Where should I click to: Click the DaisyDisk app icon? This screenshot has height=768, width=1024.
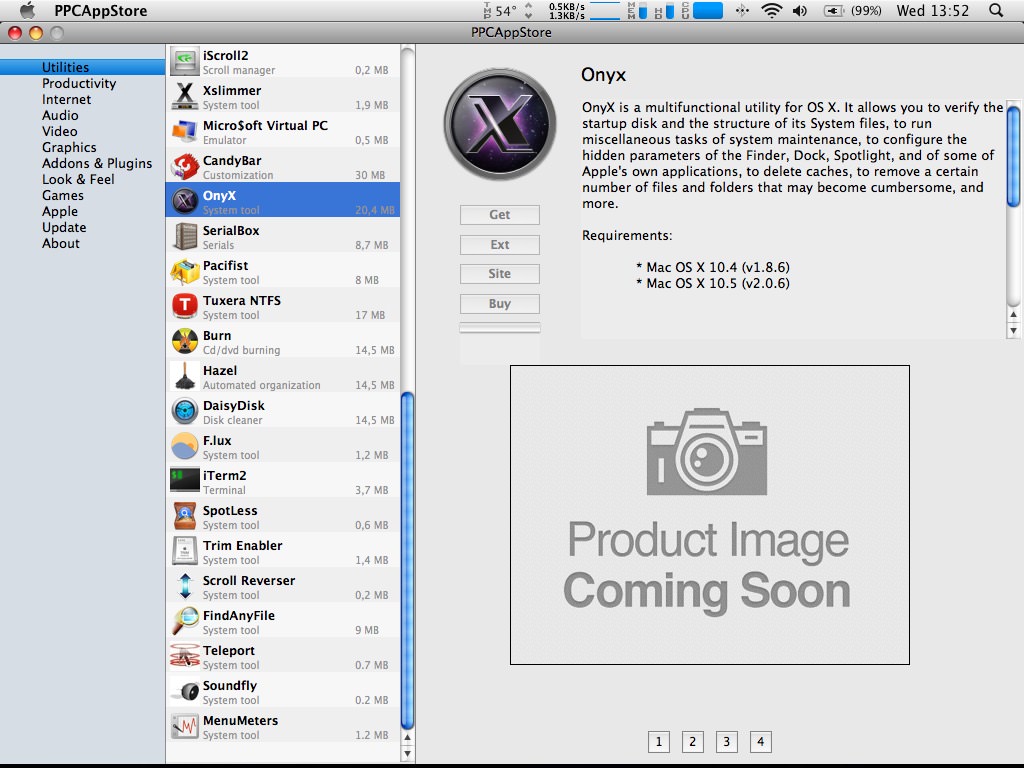click(x=185, y=411)
